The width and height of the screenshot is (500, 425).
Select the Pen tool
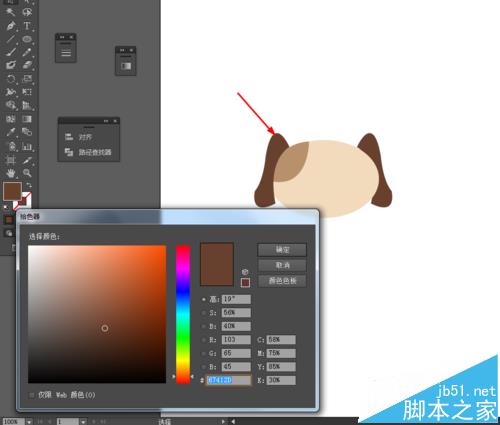pos(10,26)
